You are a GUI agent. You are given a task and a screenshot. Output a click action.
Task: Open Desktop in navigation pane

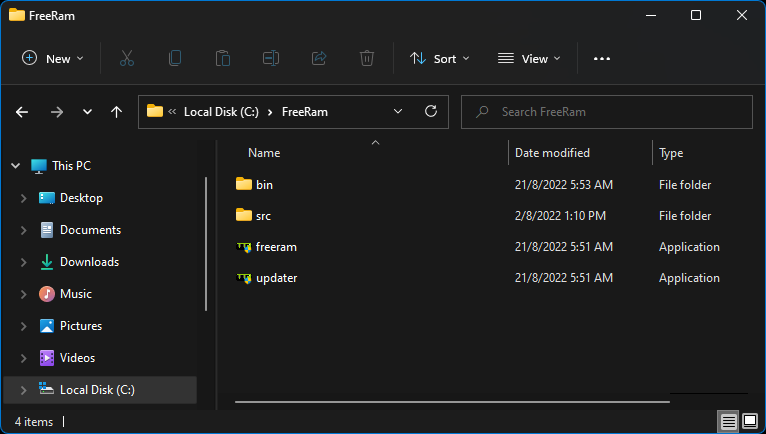[x=81, y=198]
